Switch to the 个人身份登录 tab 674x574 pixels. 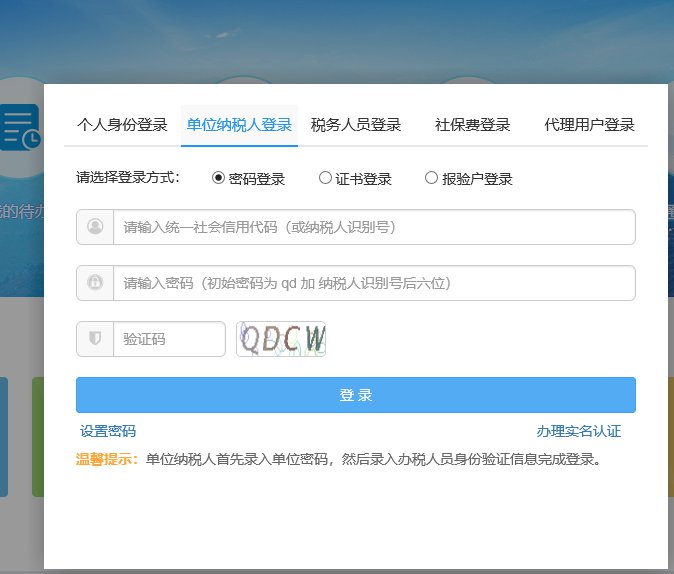point(122,125)
